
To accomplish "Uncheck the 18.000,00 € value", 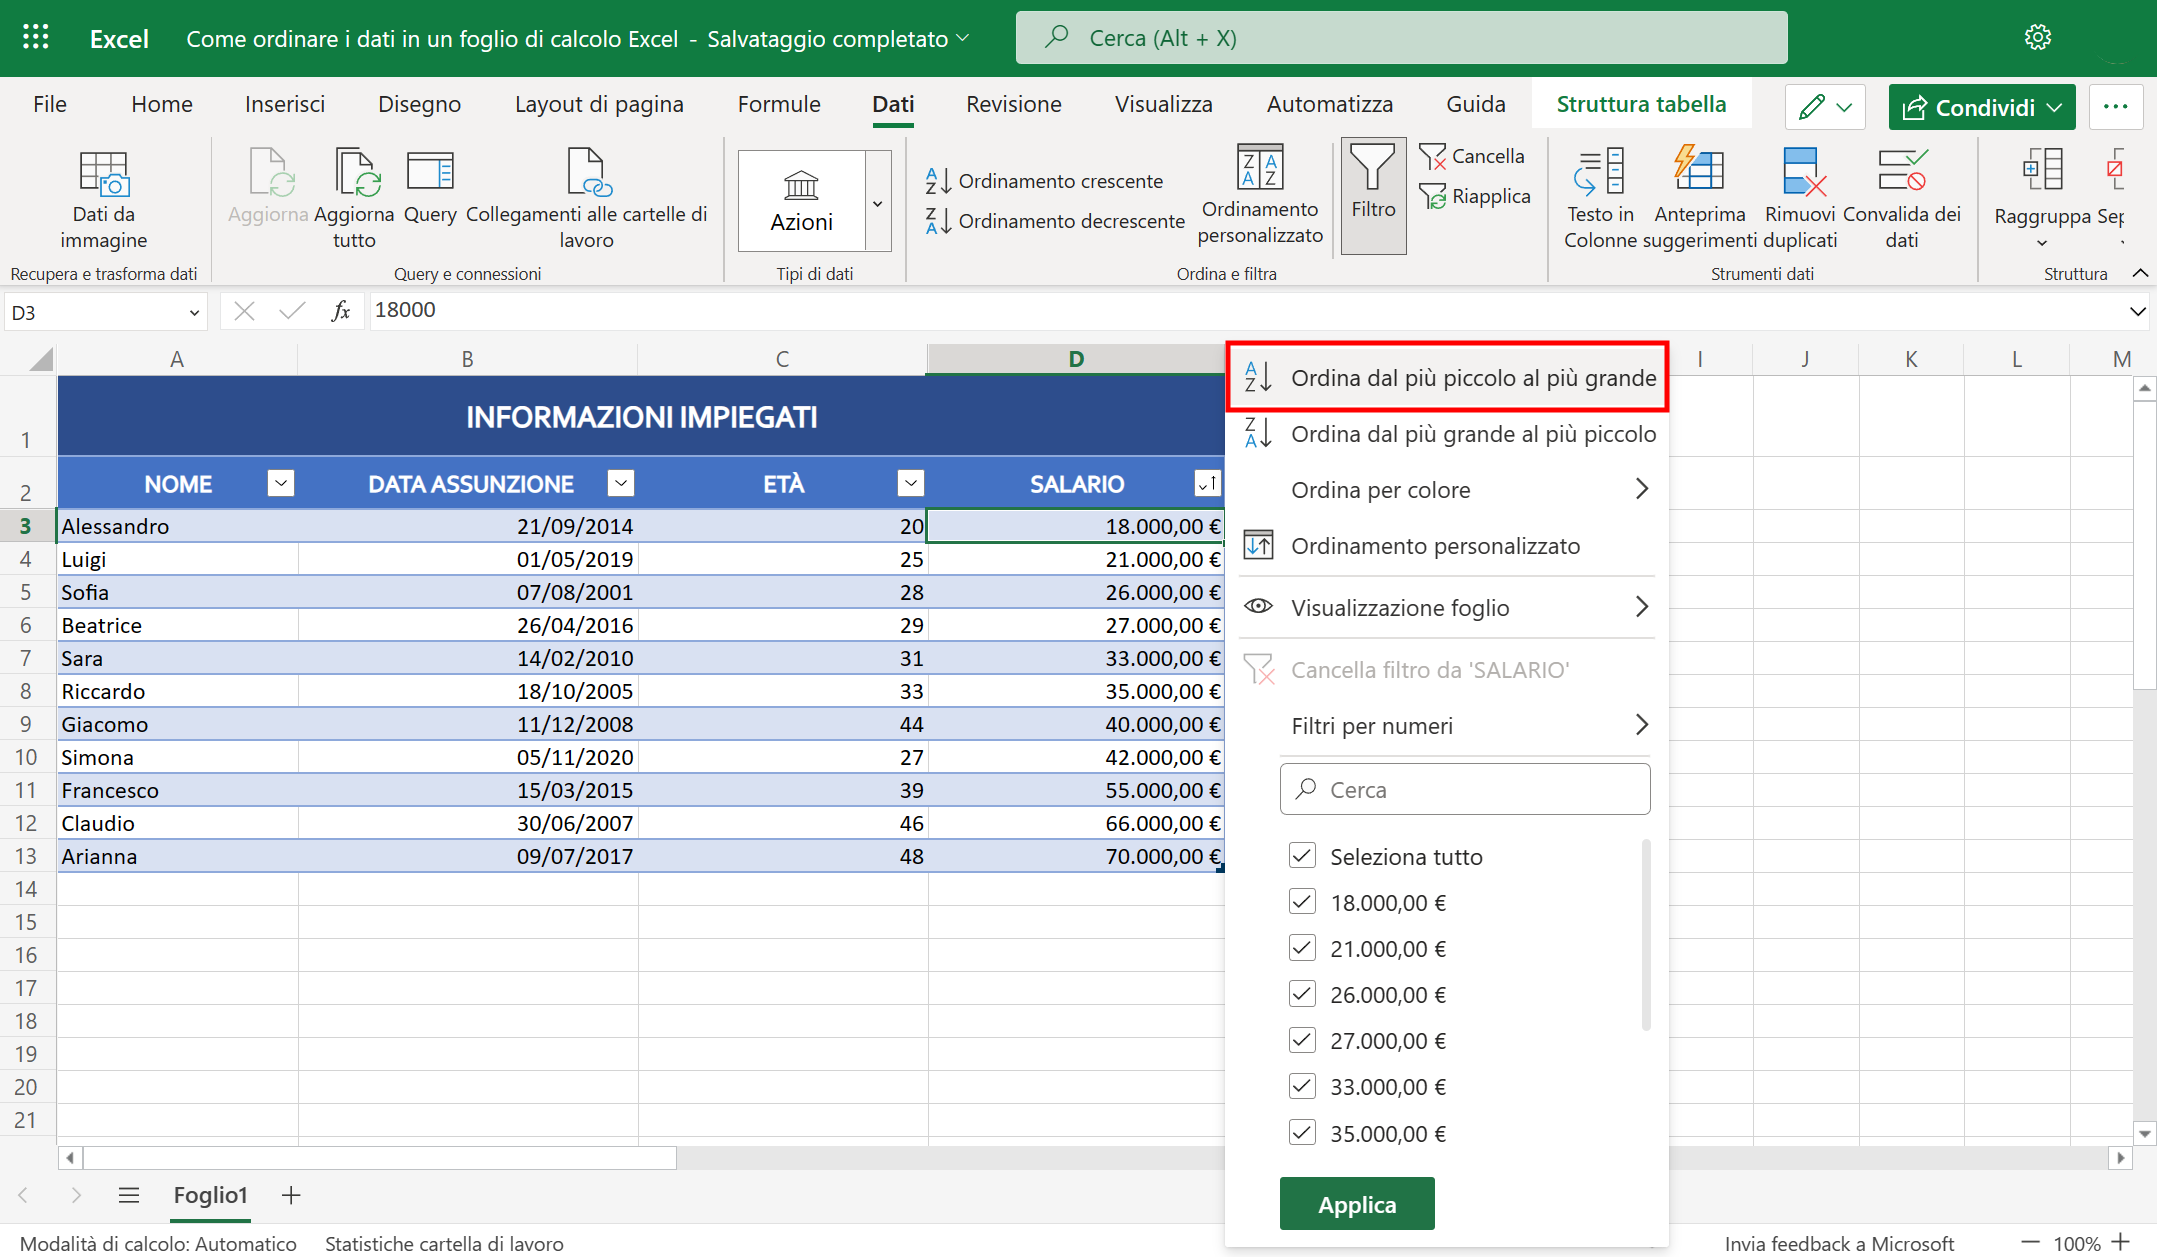I will coord(1302,901).
